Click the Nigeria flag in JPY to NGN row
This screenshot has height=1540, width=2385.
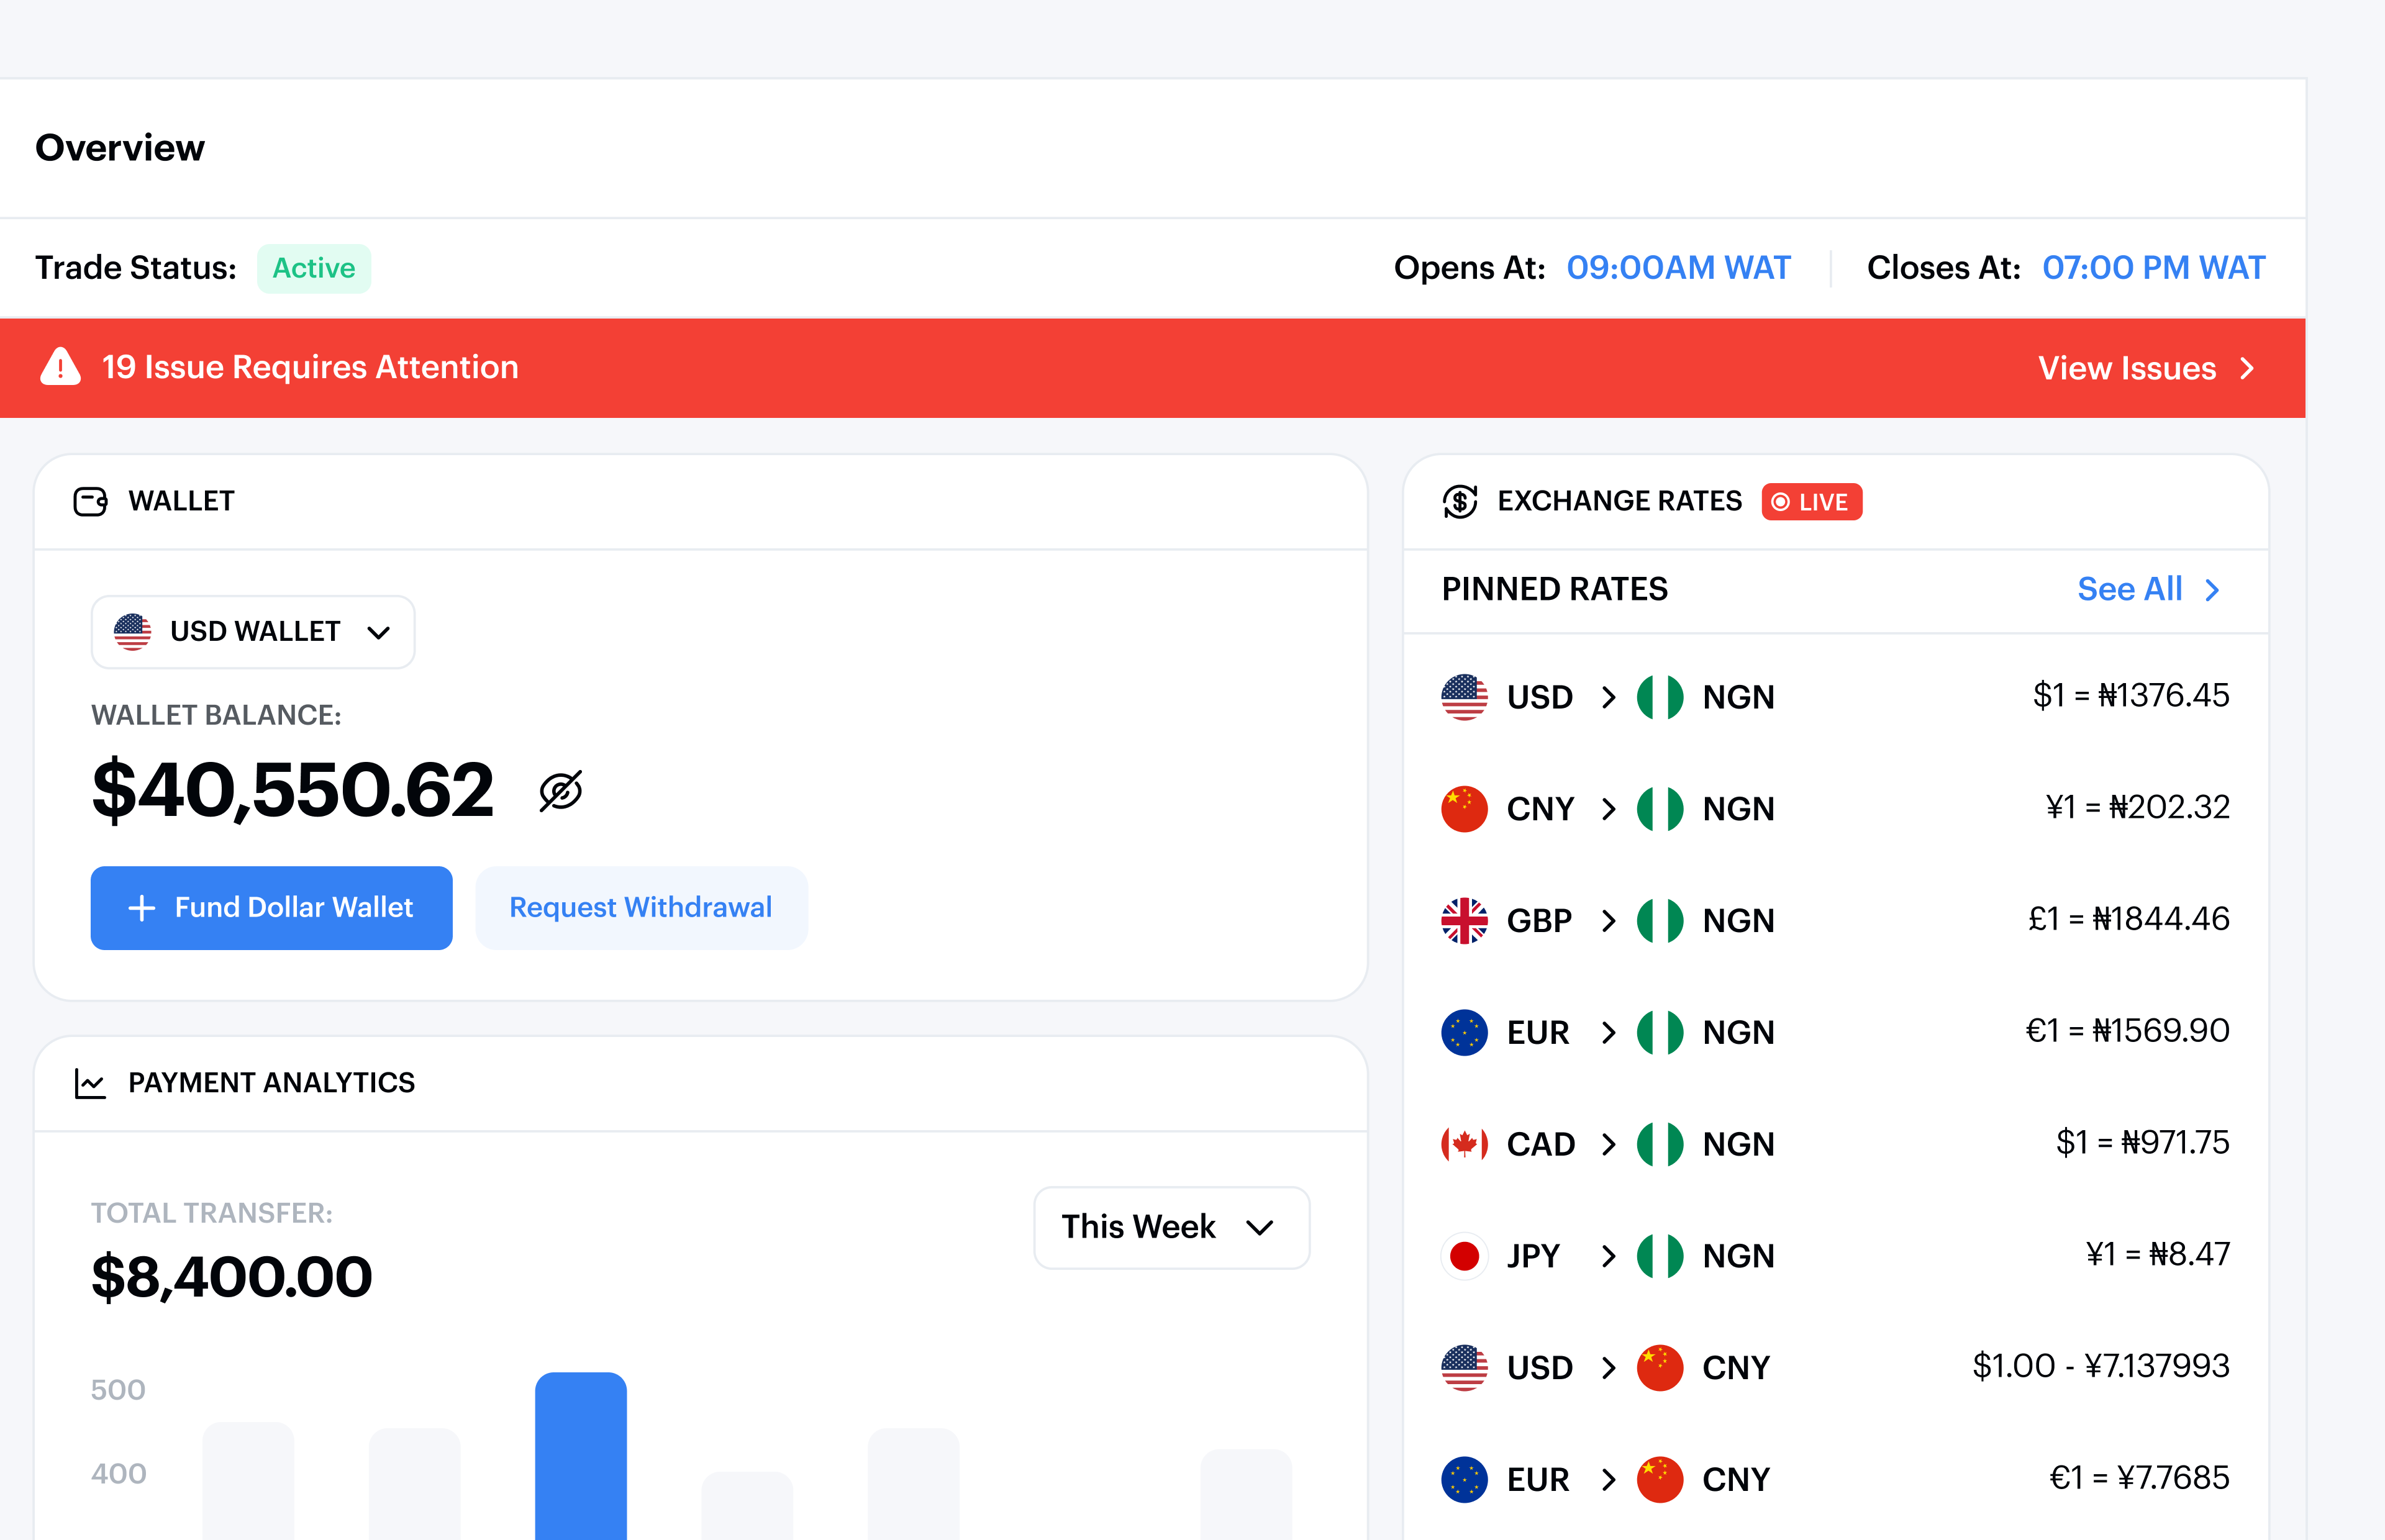[1660, 1256]
